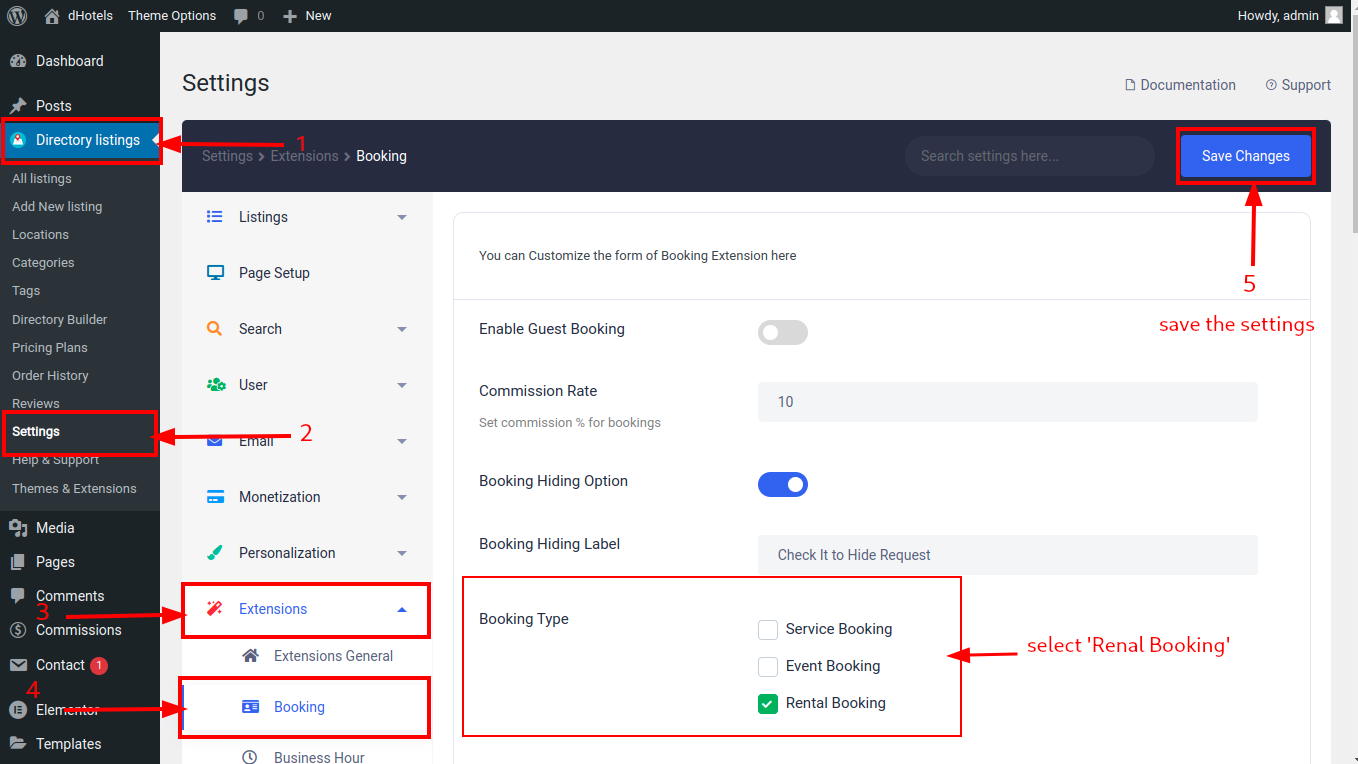Open All listings submenu item

click(42, 178)
